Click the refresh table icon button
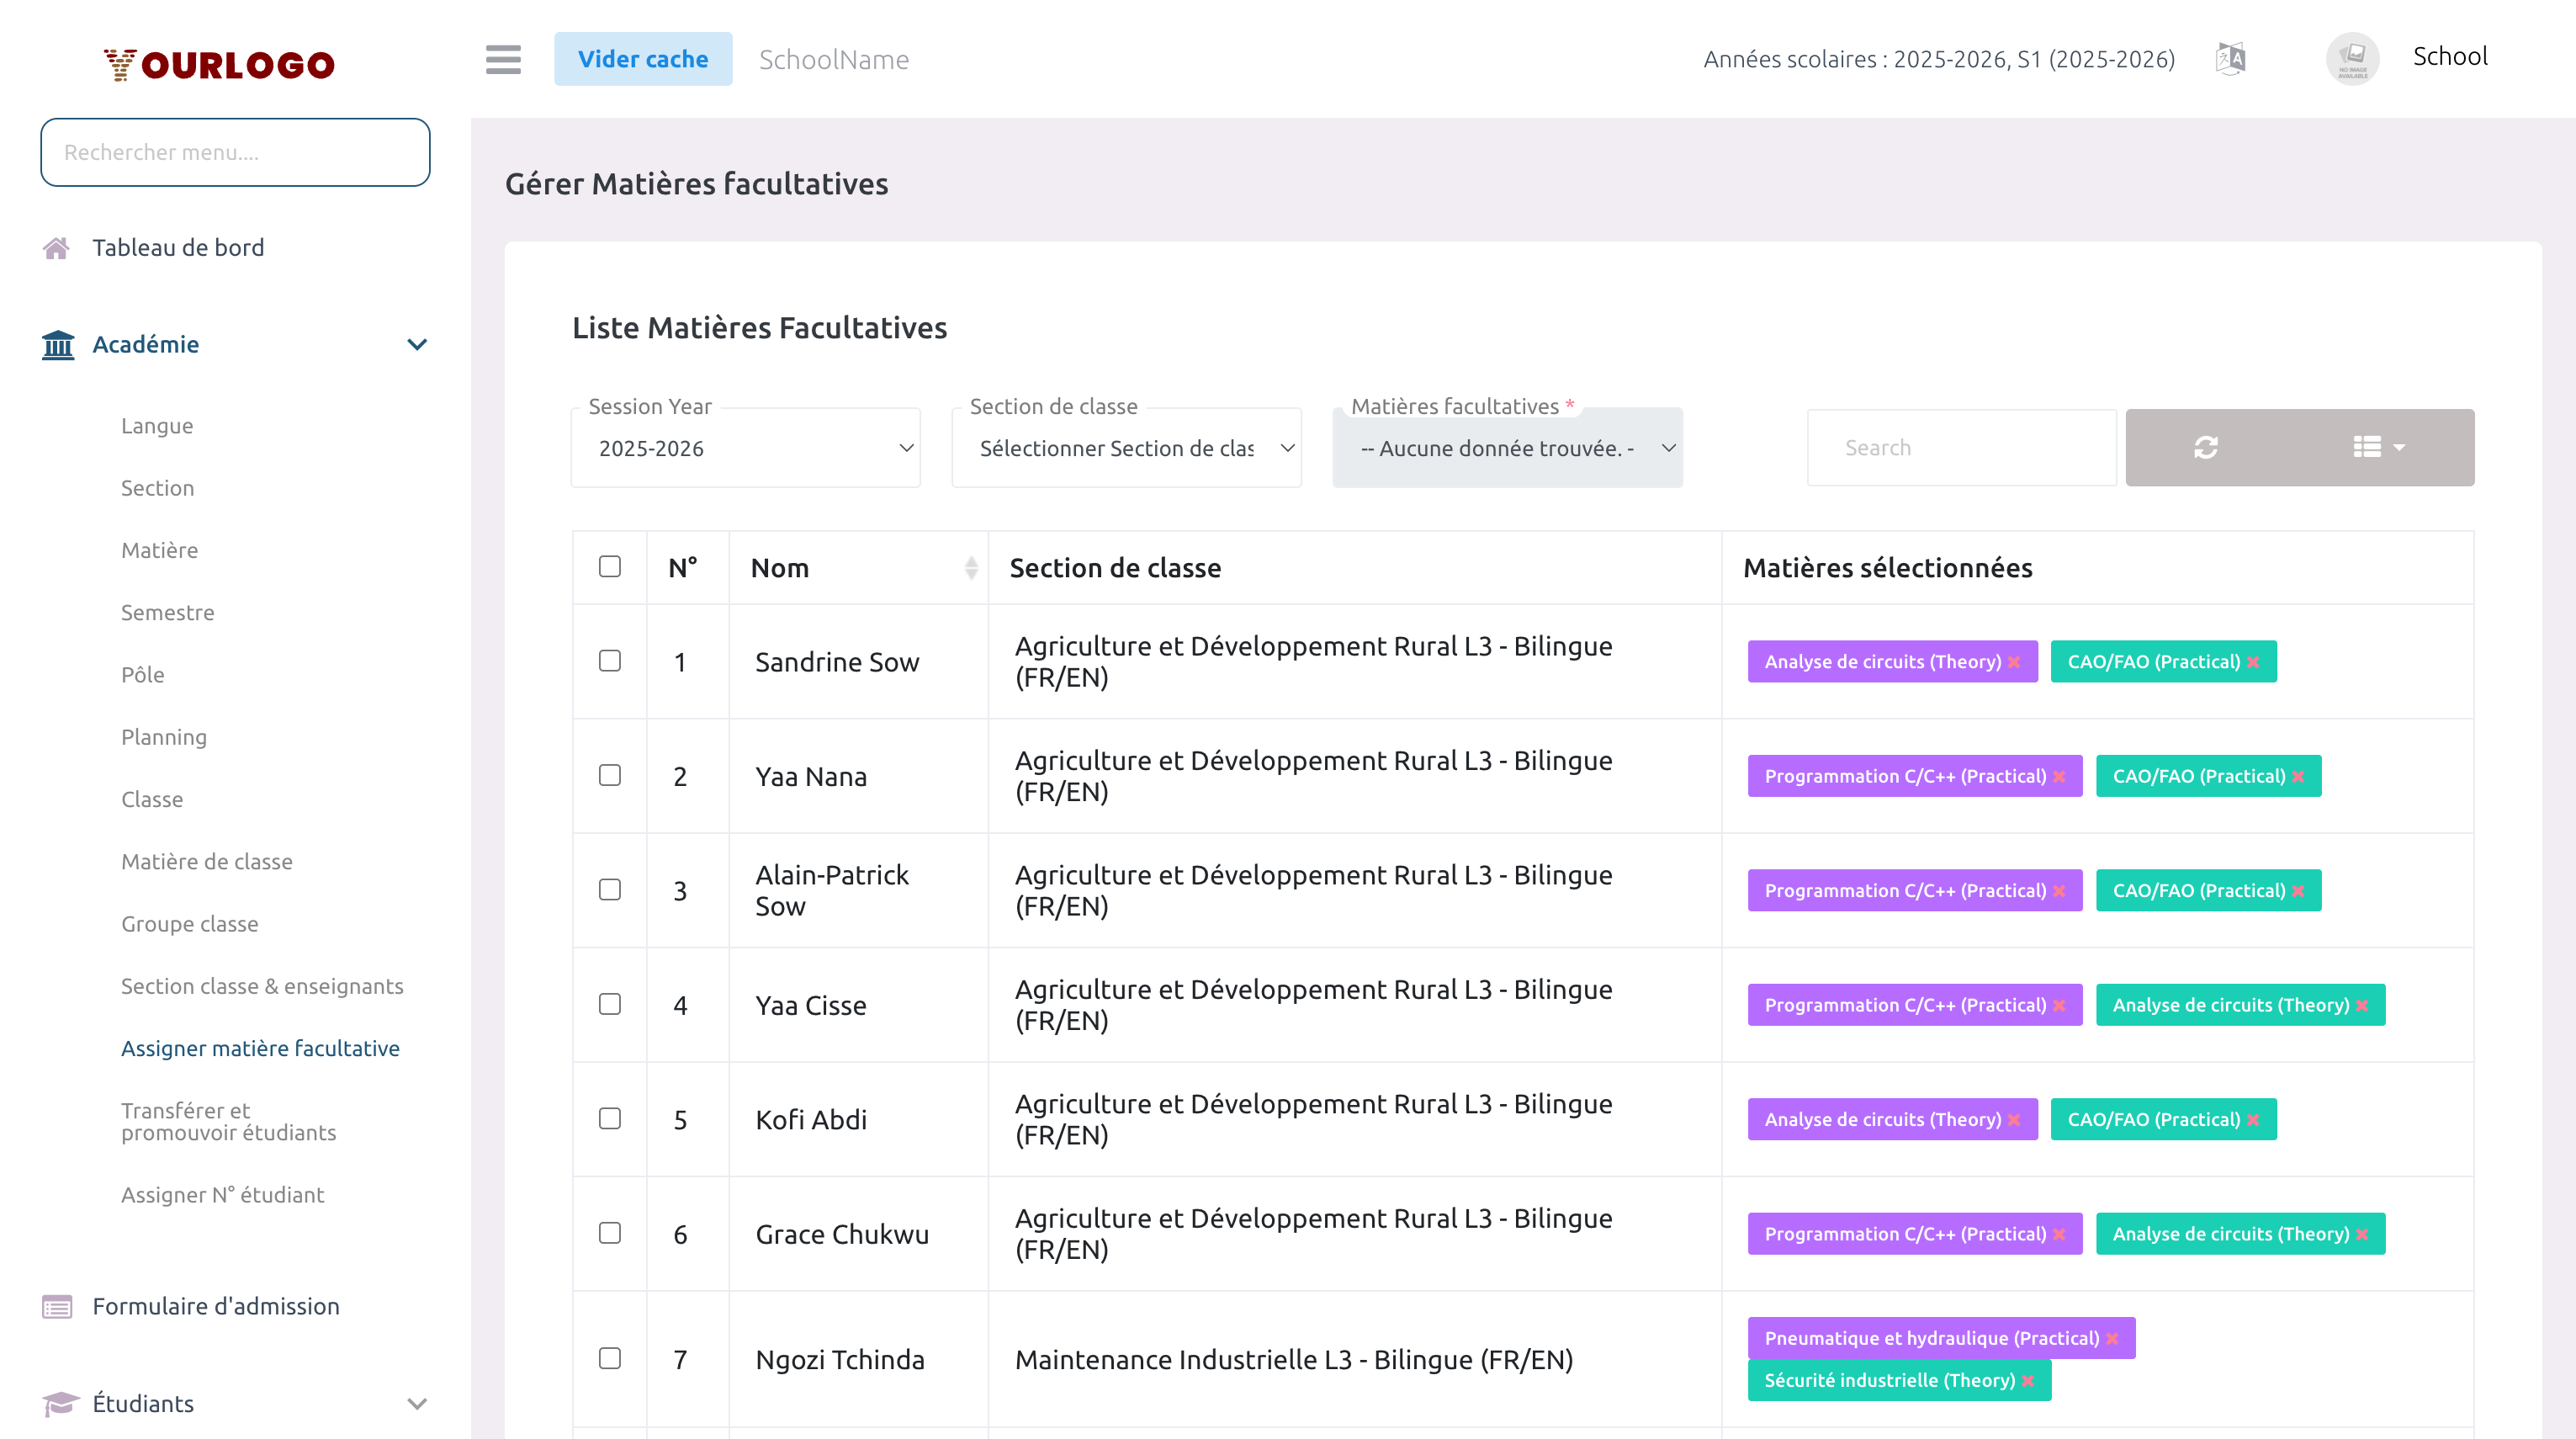Image resolution: width=2576 pixels, height=1439 pixels. click(x=2206, y=447)
